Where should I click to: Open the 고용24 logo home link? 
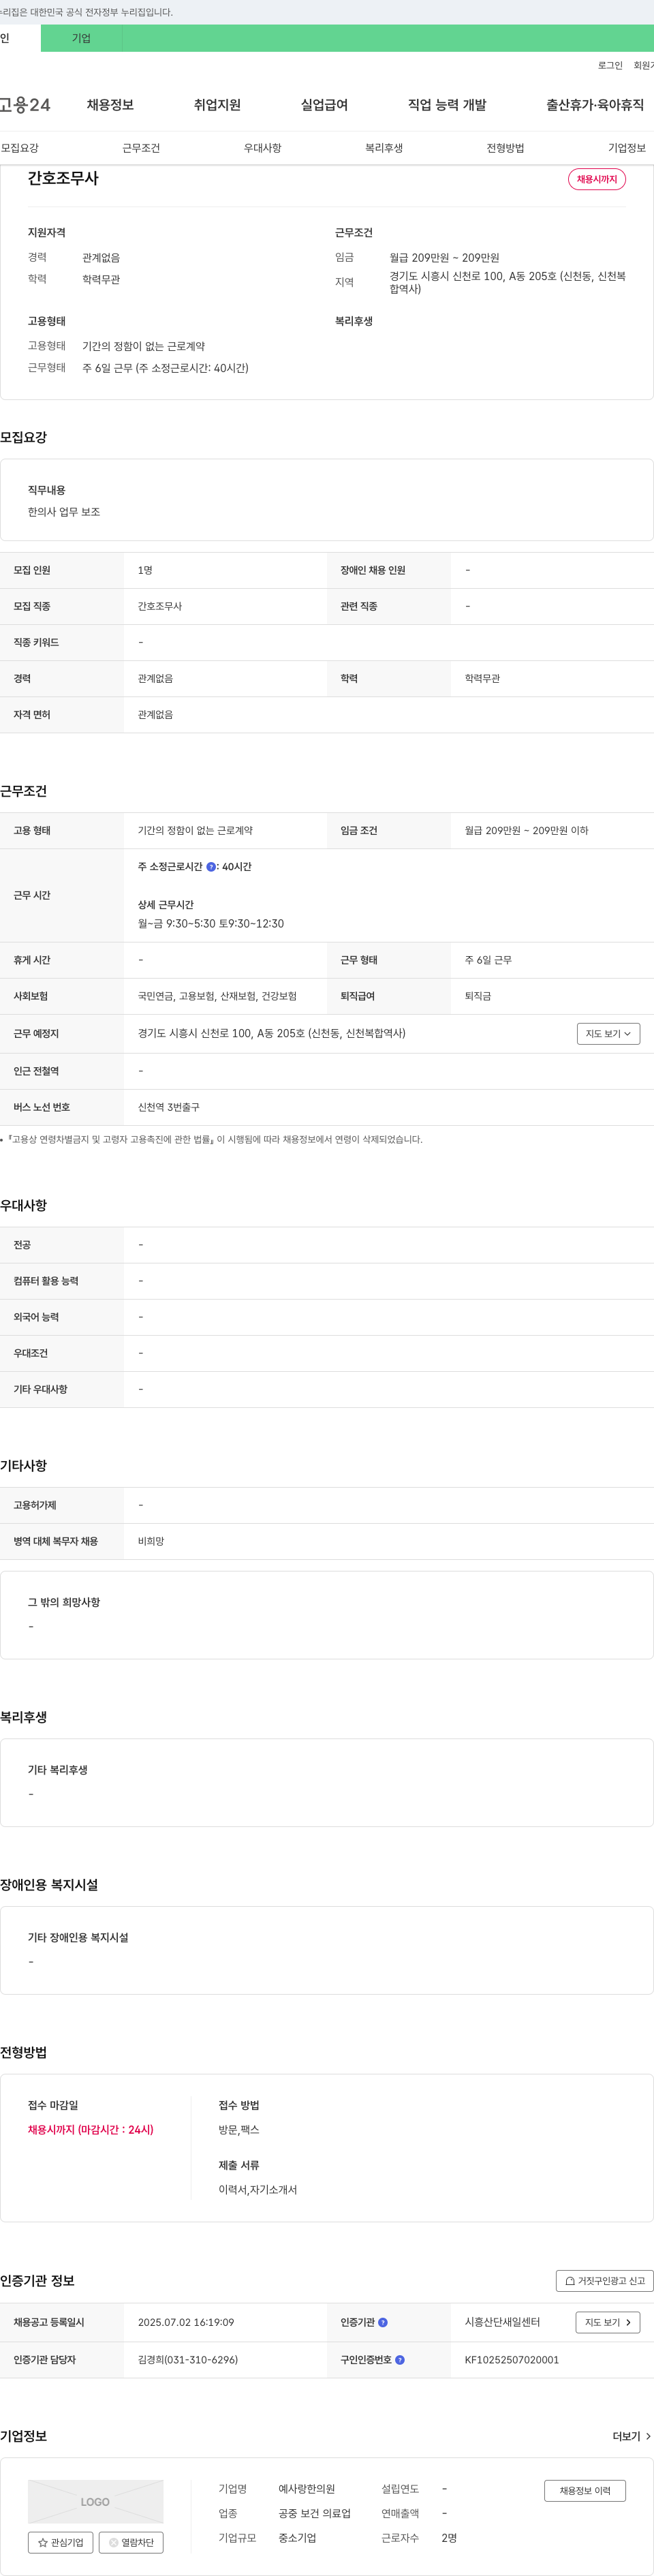[25, 105]
